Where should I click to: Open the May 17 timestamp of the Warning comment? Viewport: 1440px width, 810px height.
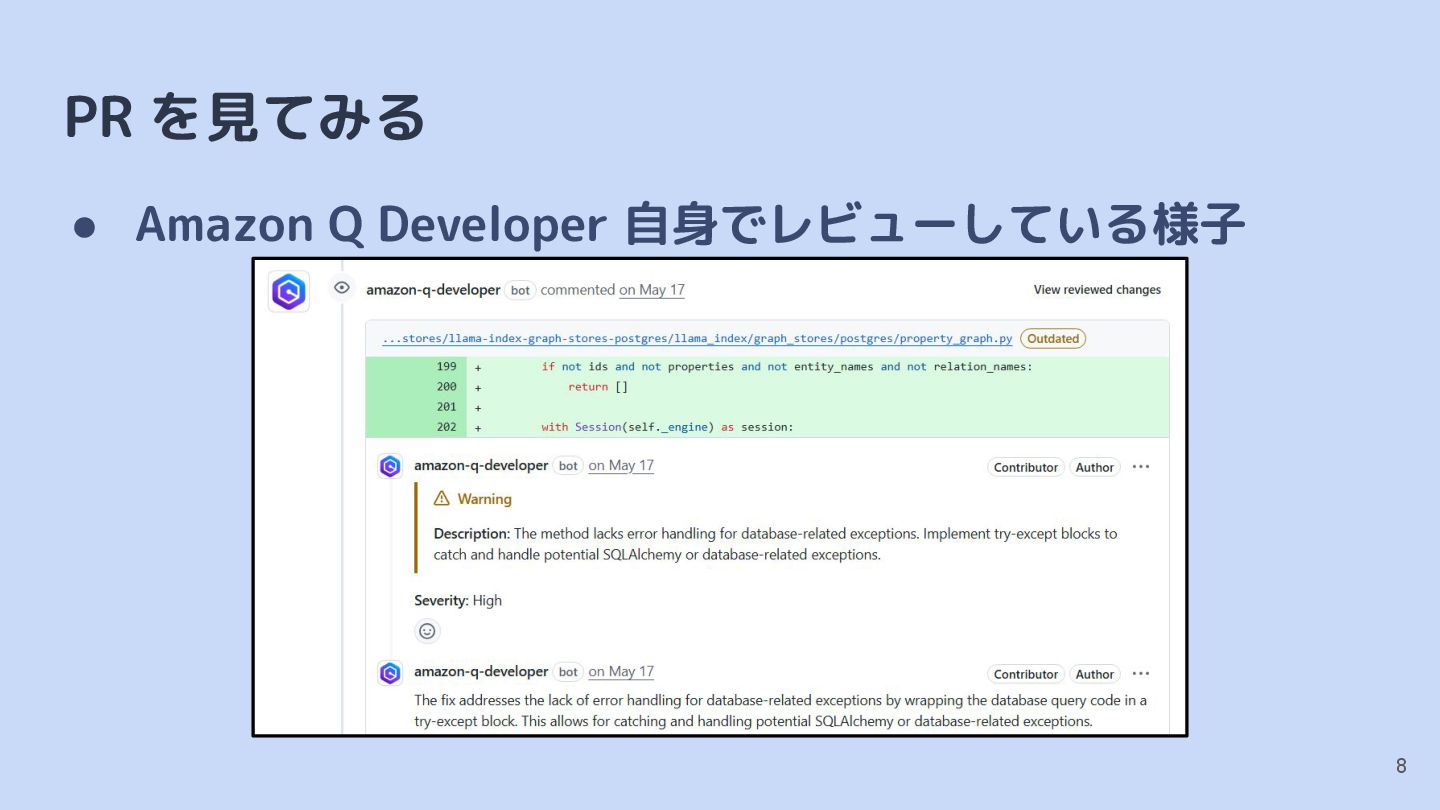[621, 466]
